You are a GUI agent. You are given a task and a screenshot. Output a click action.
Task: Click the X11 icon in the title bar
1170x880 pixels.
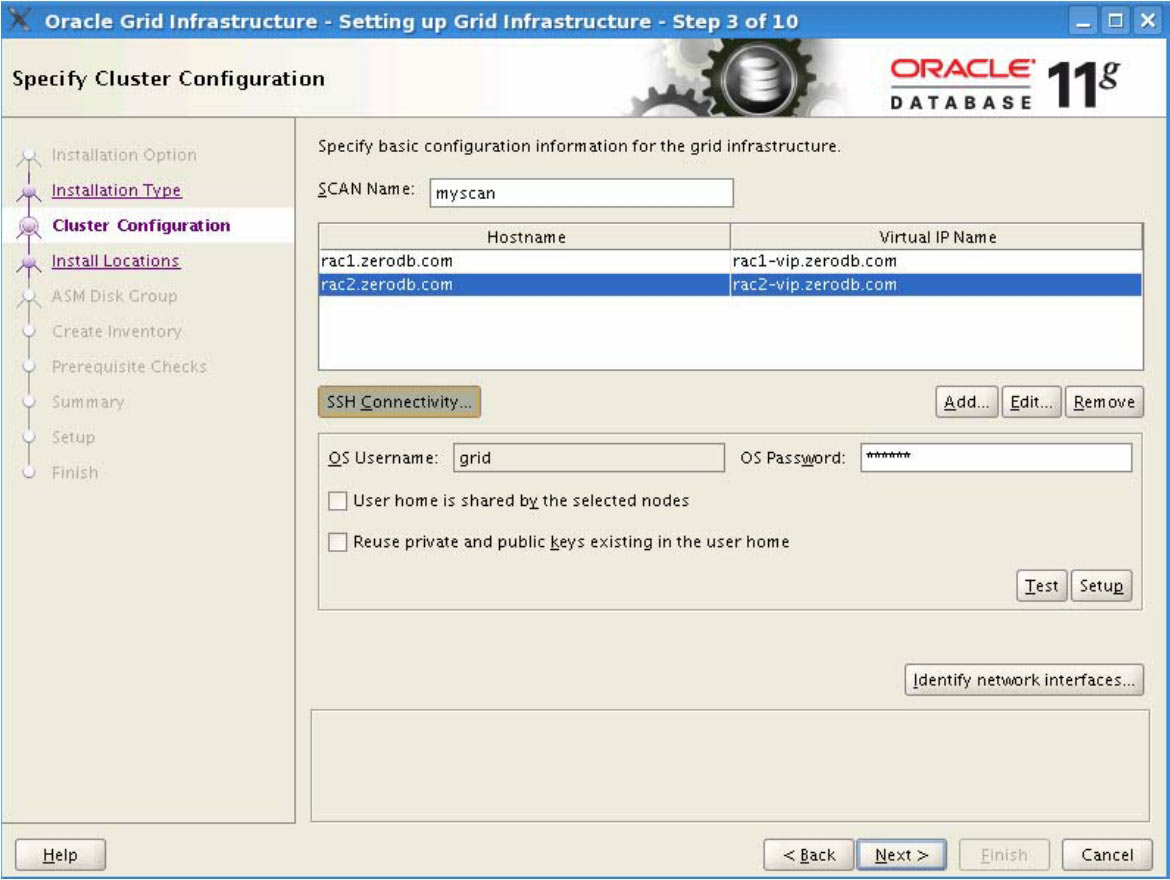[x=20, y=21]
